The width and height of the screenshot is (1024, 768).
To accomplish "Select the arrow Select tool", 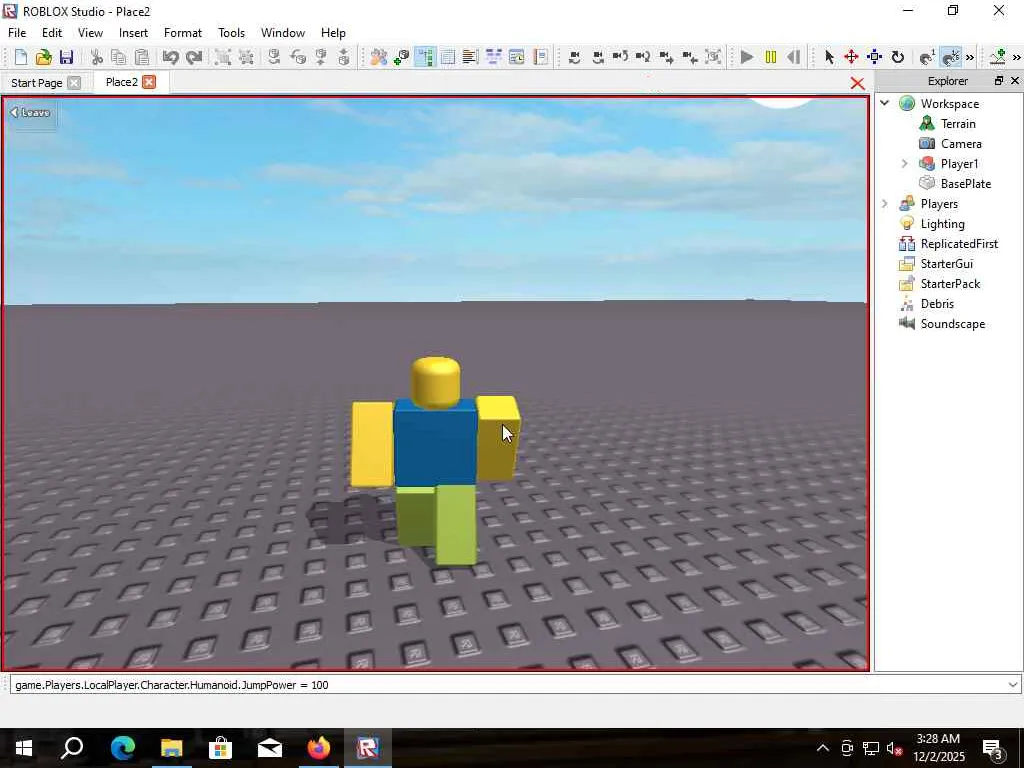I will click(829, 57).
